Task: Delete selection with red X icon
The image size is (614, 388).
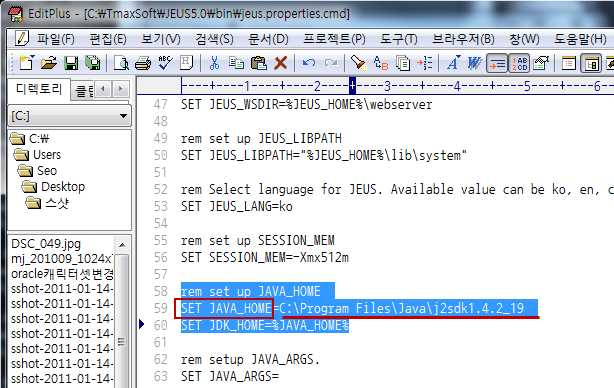Action: click(x=281, y=63)
